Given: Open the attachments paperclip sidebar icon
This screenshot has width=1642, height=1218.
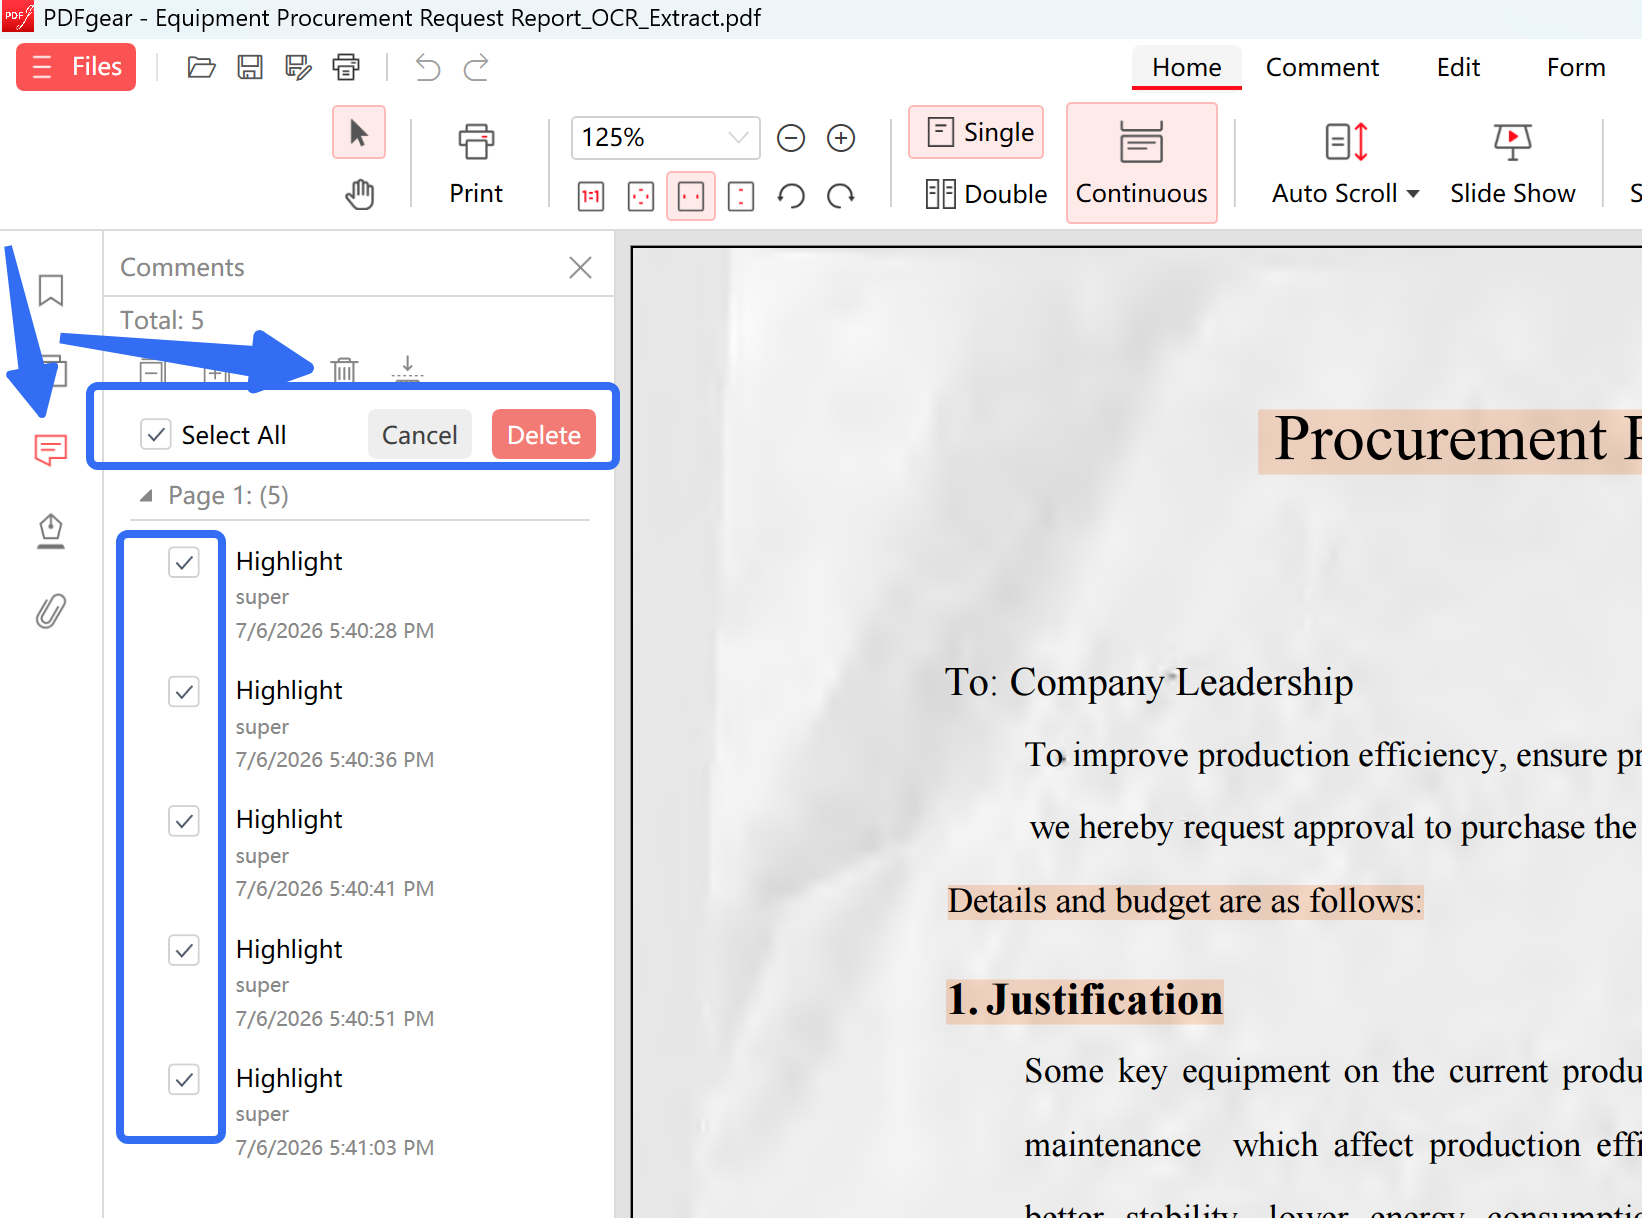Looking at the screenshot, I should coord(51,611).
